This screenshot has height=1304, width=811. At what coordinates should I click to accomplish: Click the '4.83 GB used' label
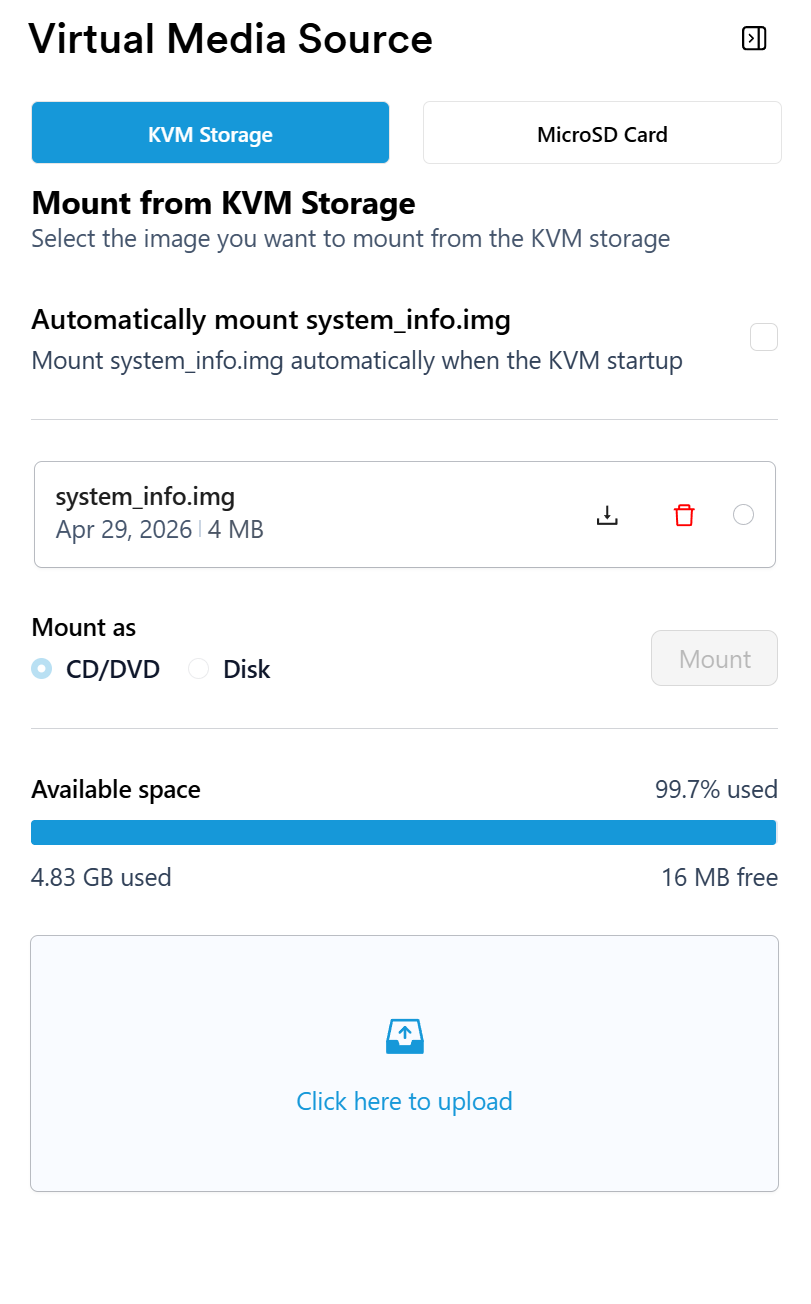click(x=101, y=877)
